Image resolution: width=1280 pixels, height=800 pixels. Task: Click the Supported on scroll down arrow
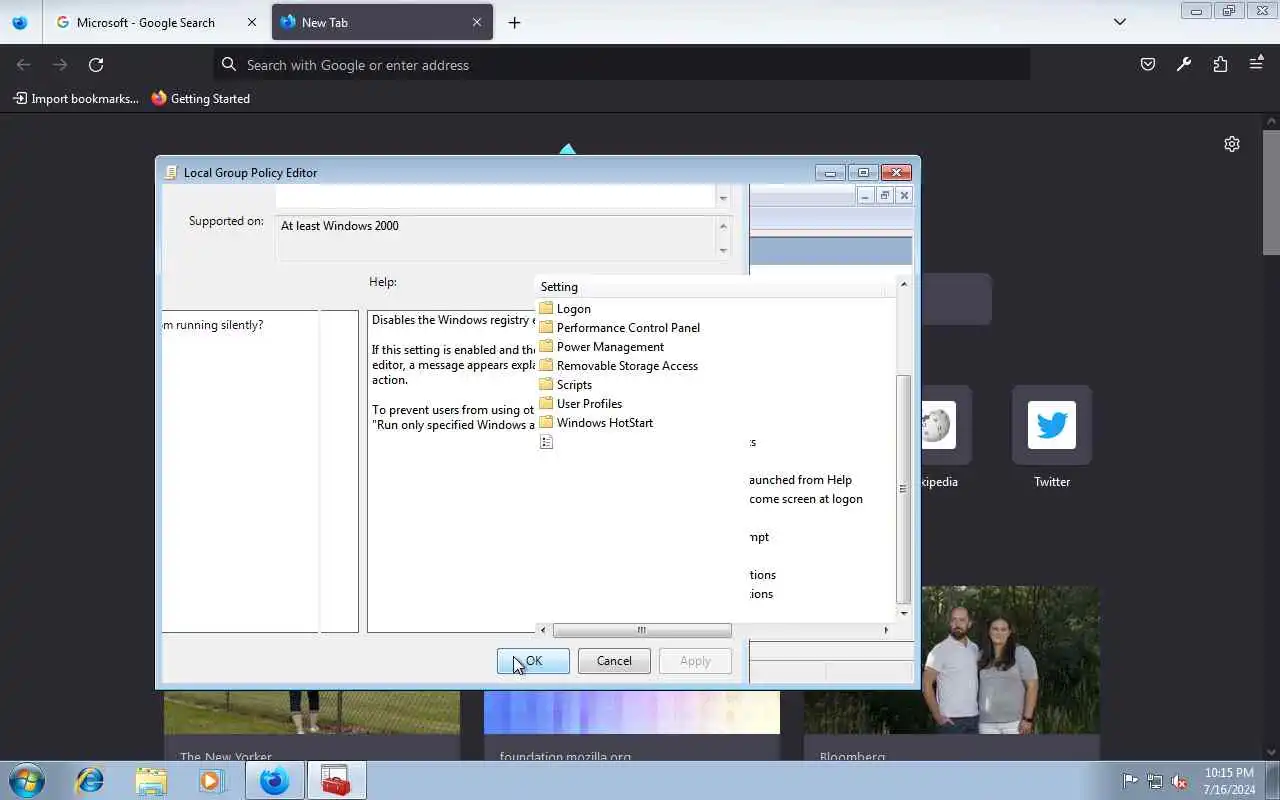tap(723, 250)
